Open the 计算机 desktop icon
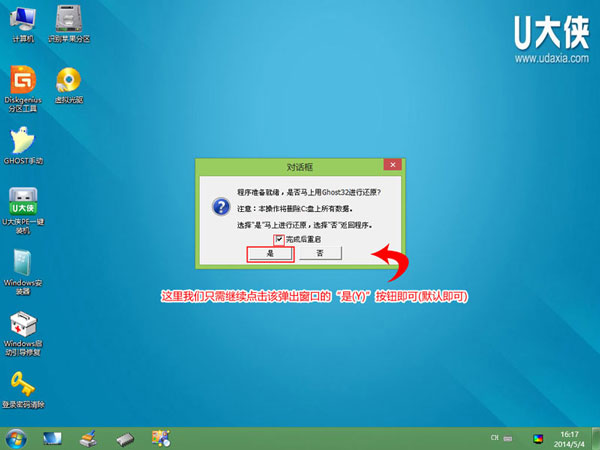 [x=23, y=24]
